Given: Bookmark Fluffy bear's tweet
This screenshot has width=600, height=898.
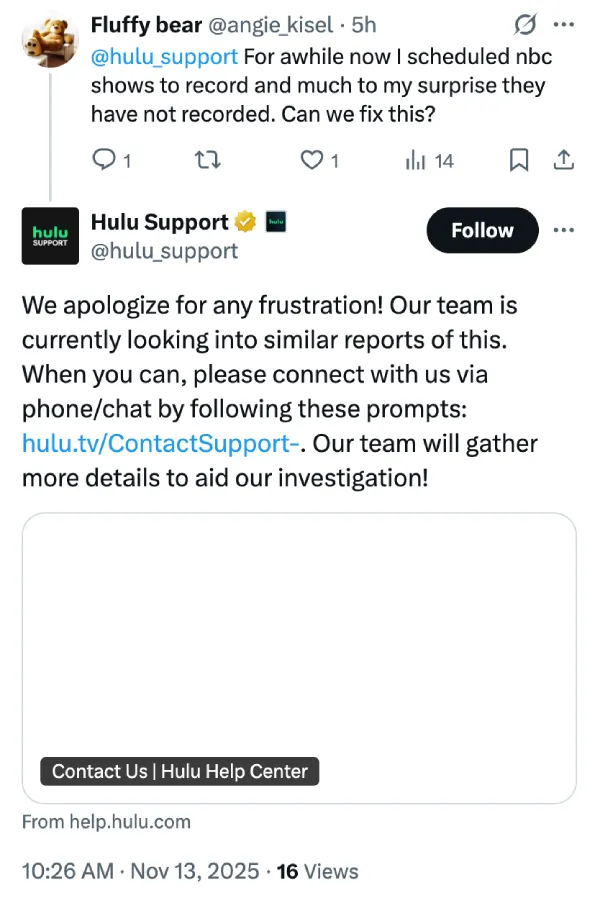Looking at the screenshot, I should click(519, 159).
